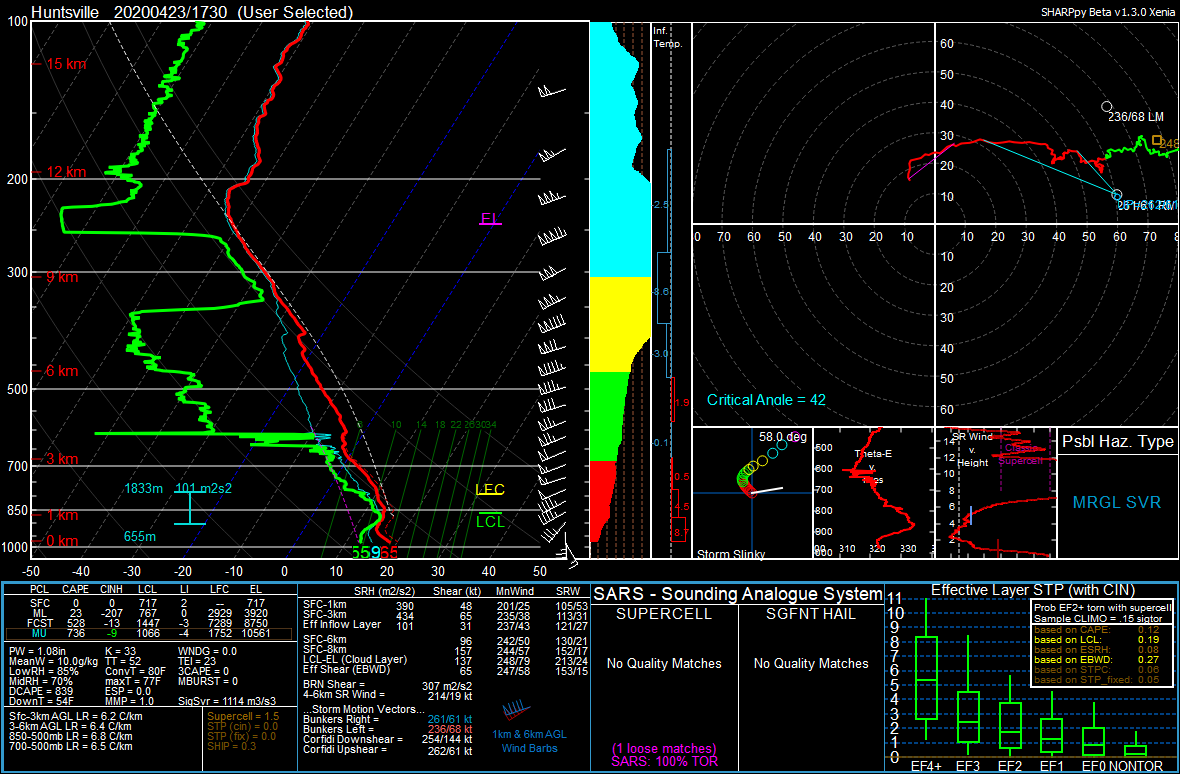1180x774 pixels.
Task: Click the Psbl Haz. Type header
Action: (1117, 442)
